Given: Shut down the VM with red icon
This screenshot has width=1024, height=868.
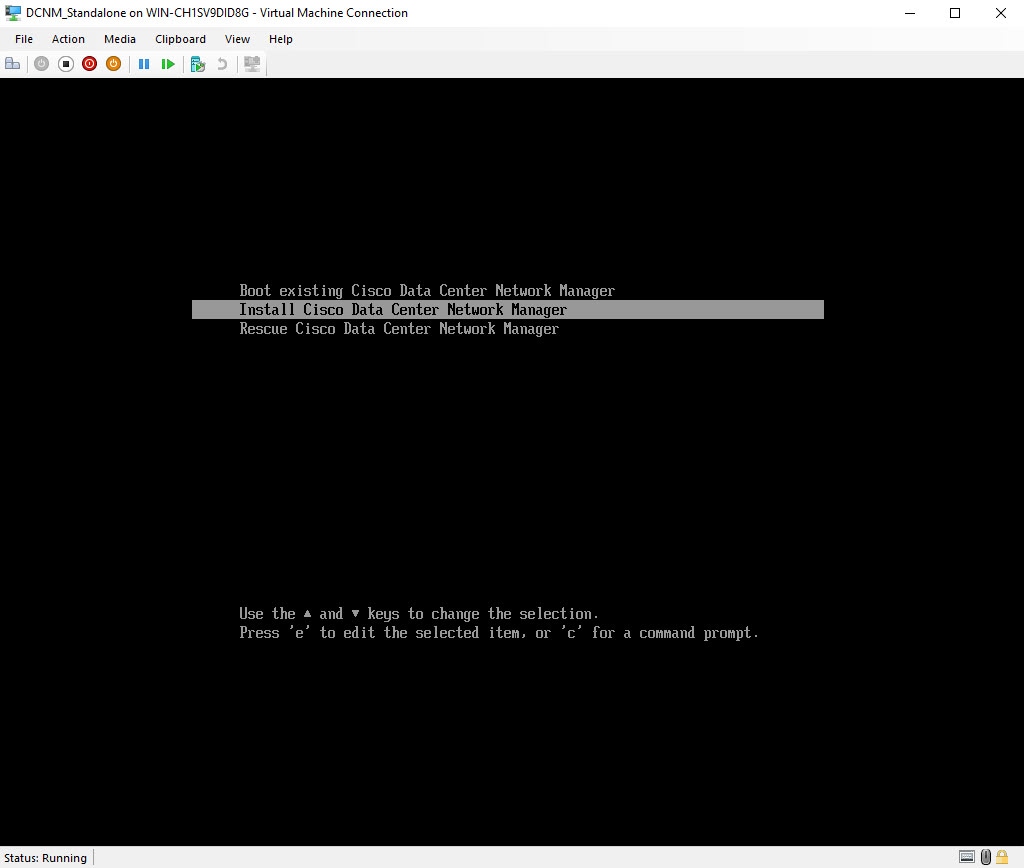Looking at the screenshot, I should tap(89, 64).
